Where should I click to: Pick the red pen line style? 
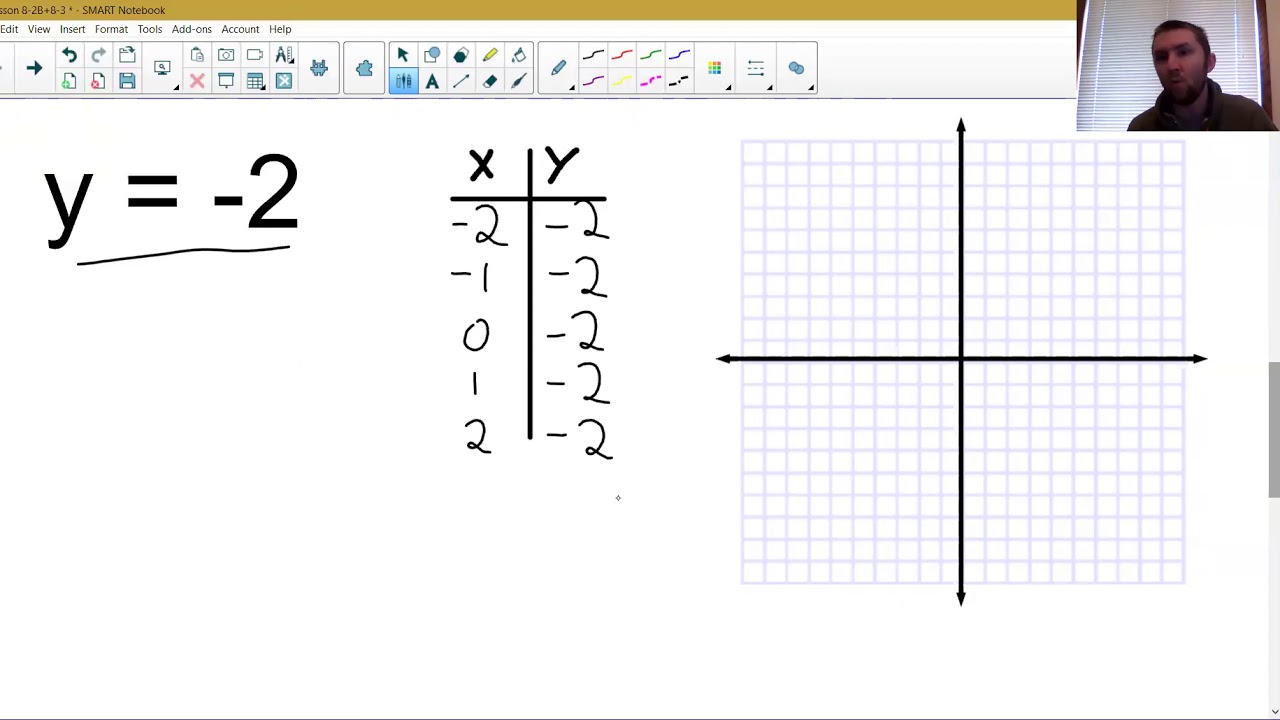(x=622, y=56)
